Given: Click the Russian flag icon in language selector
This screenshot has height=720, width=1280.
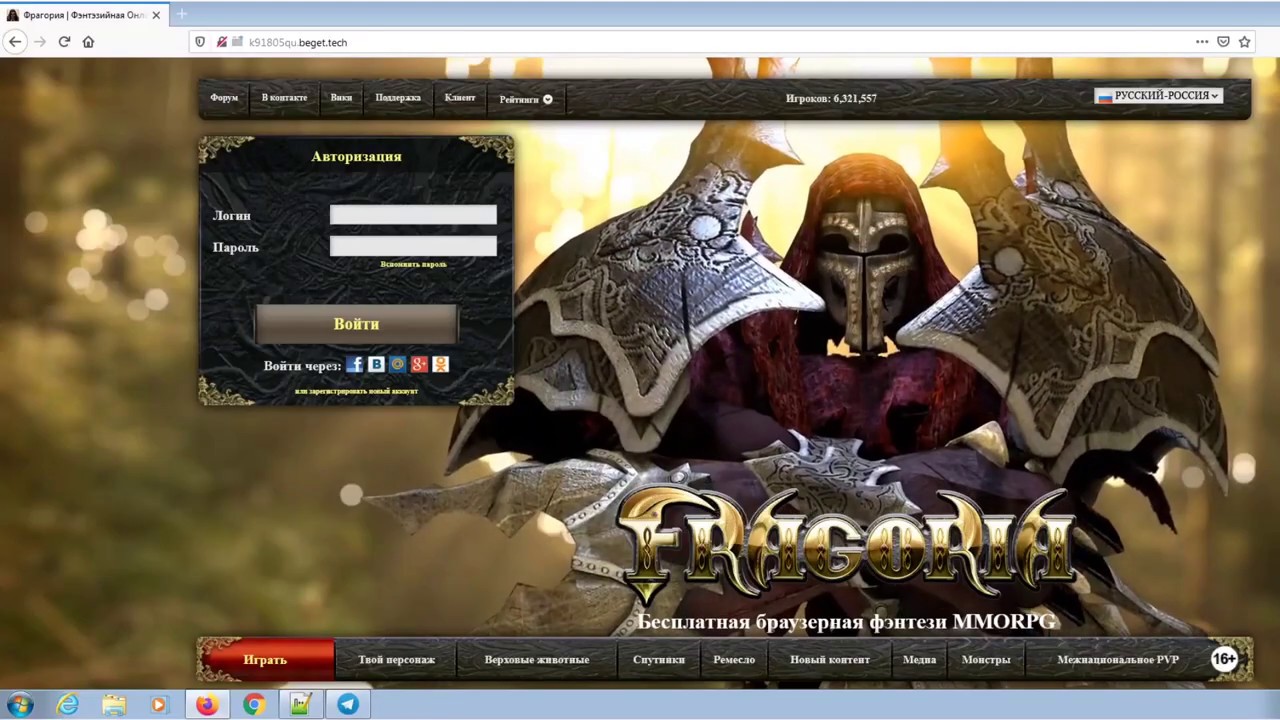Looking at the screenshot, I should click(1104, 96).
